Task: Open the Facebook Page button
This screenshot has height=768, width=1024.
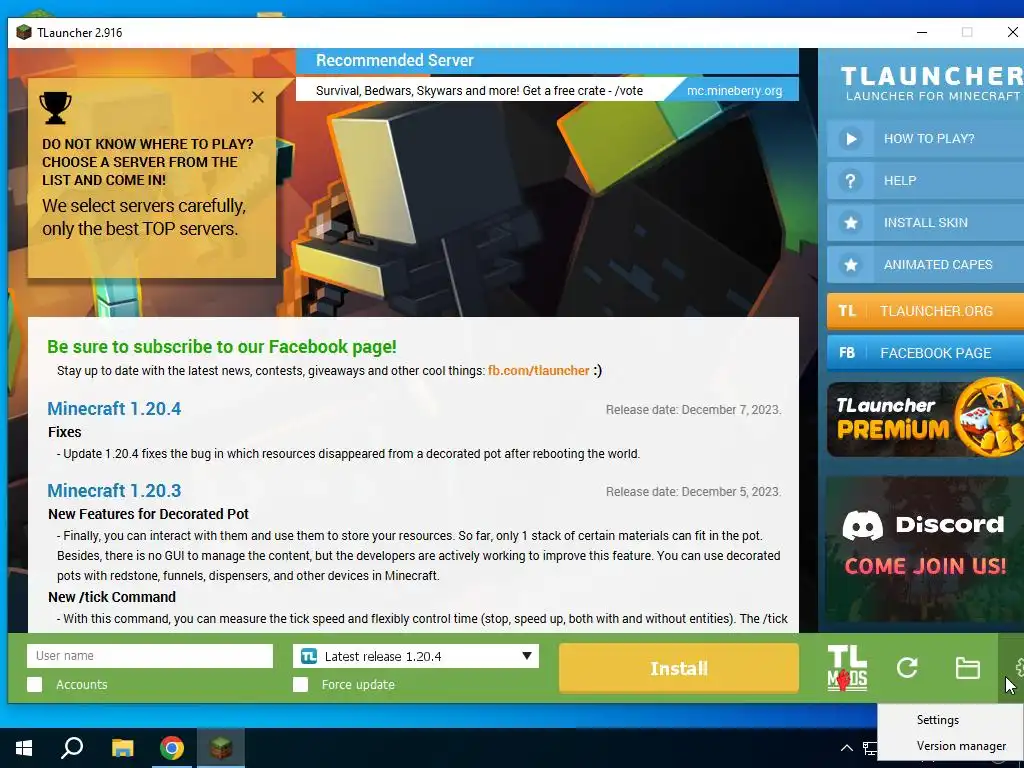Action: click(925, 353)
